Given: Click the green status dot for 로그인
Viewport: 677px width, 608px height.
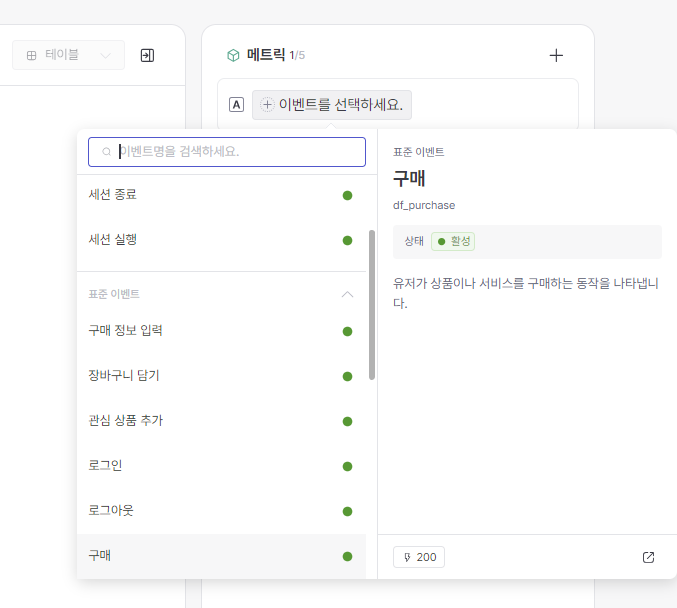Looking at the screenshot, I should 347,466.
